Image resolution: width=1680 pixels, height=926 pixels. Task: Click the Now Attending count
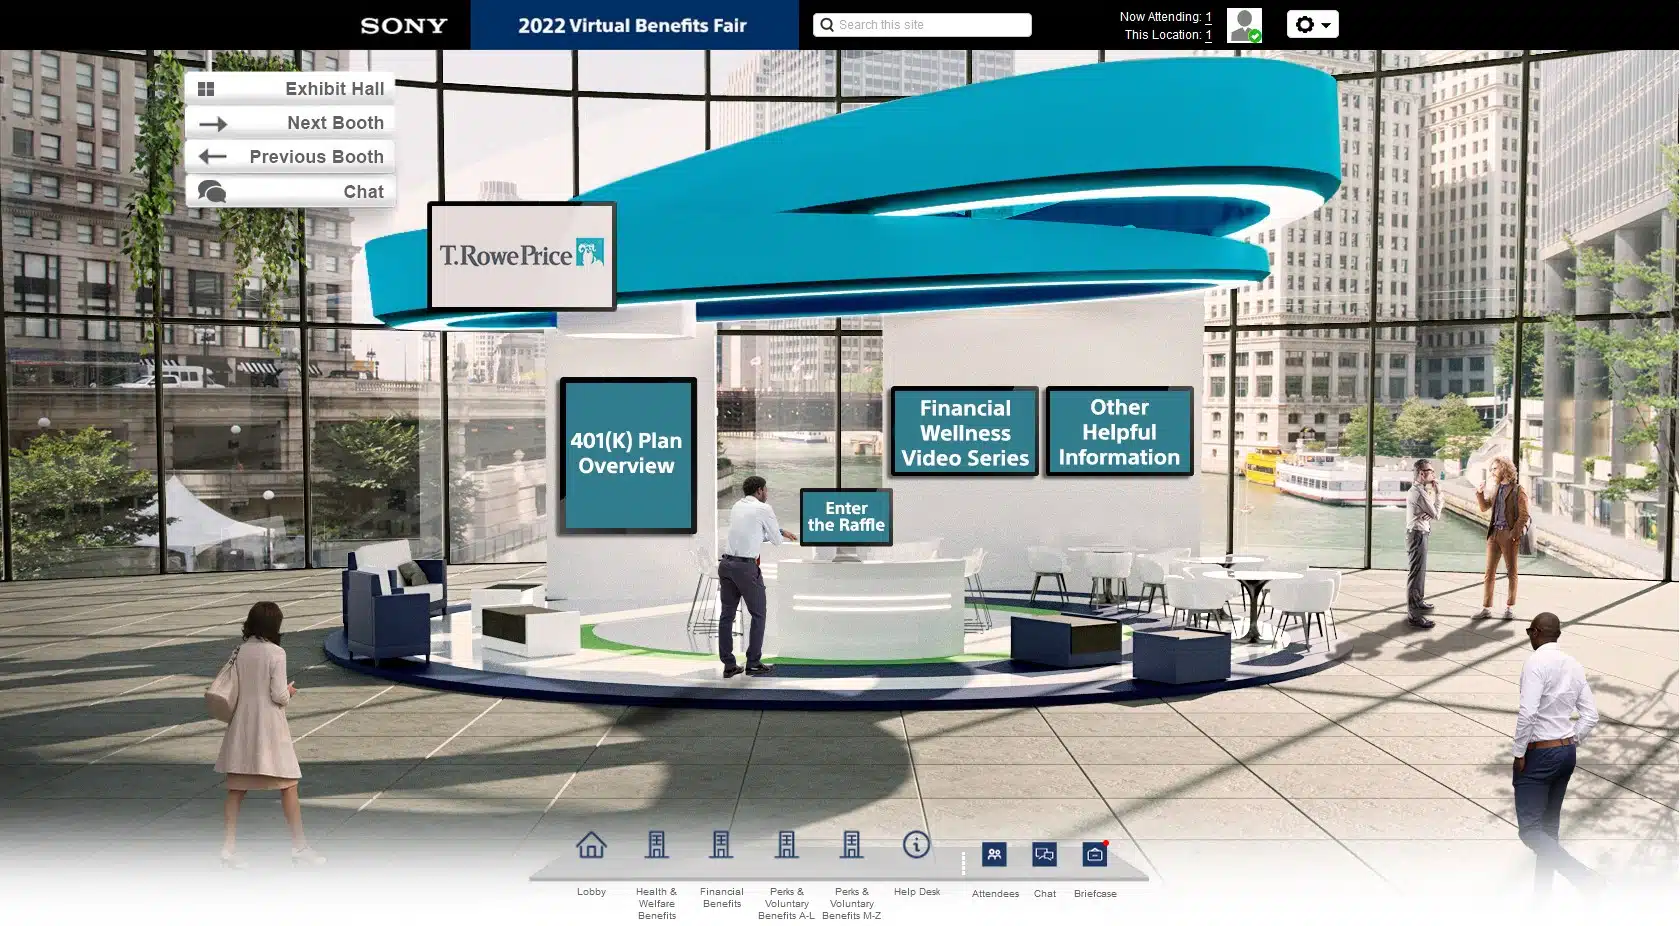(1208, 17)
